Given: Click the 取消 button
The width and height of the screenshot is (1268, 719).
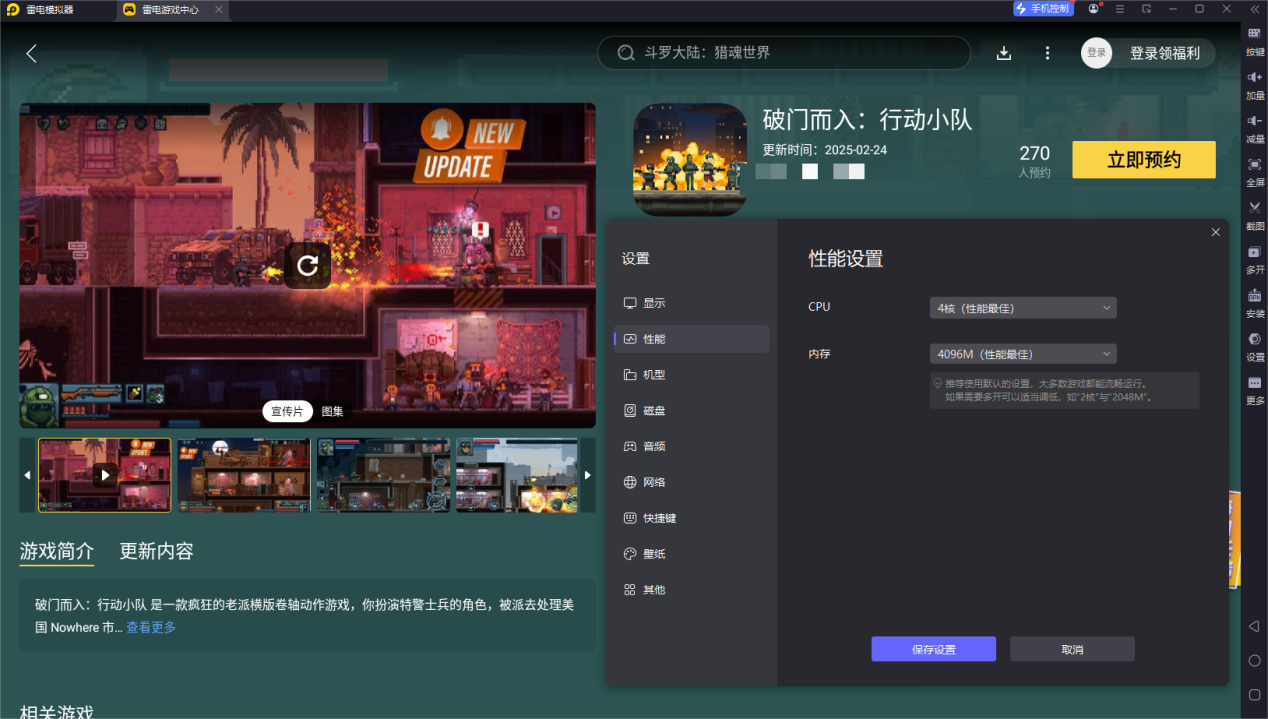Looking at the screenshot, I should [x=1072, y=649].
